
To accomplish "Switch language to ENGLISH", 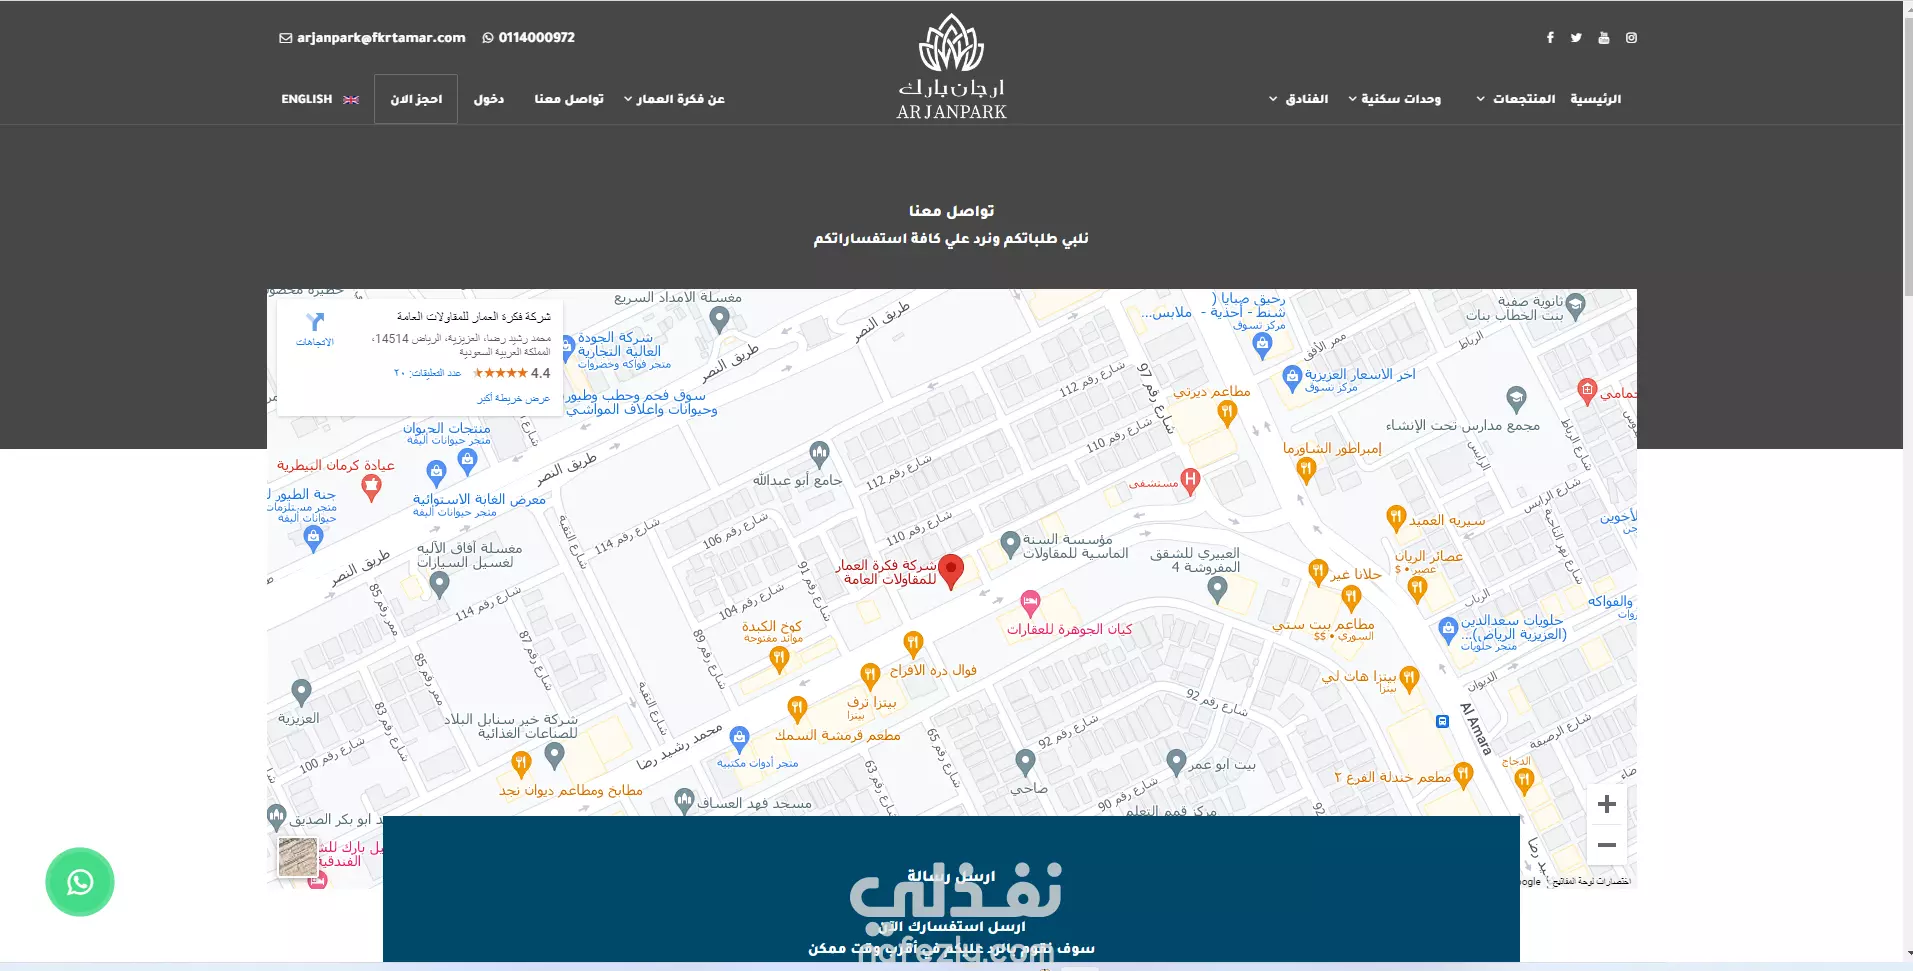I will (319, 99).
